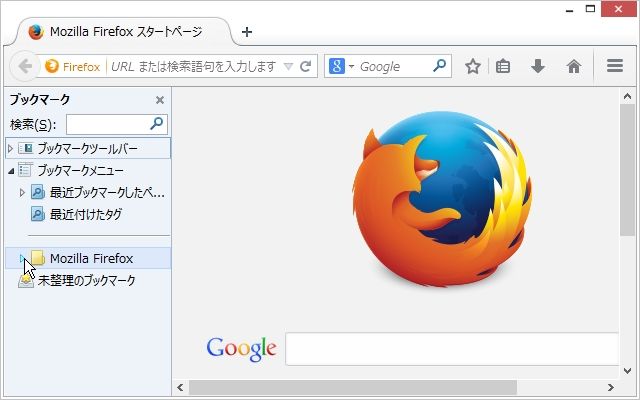The image size is (640, 400).
Task: Click the vertical scrollbar thumb
Action: click(627, 170)
